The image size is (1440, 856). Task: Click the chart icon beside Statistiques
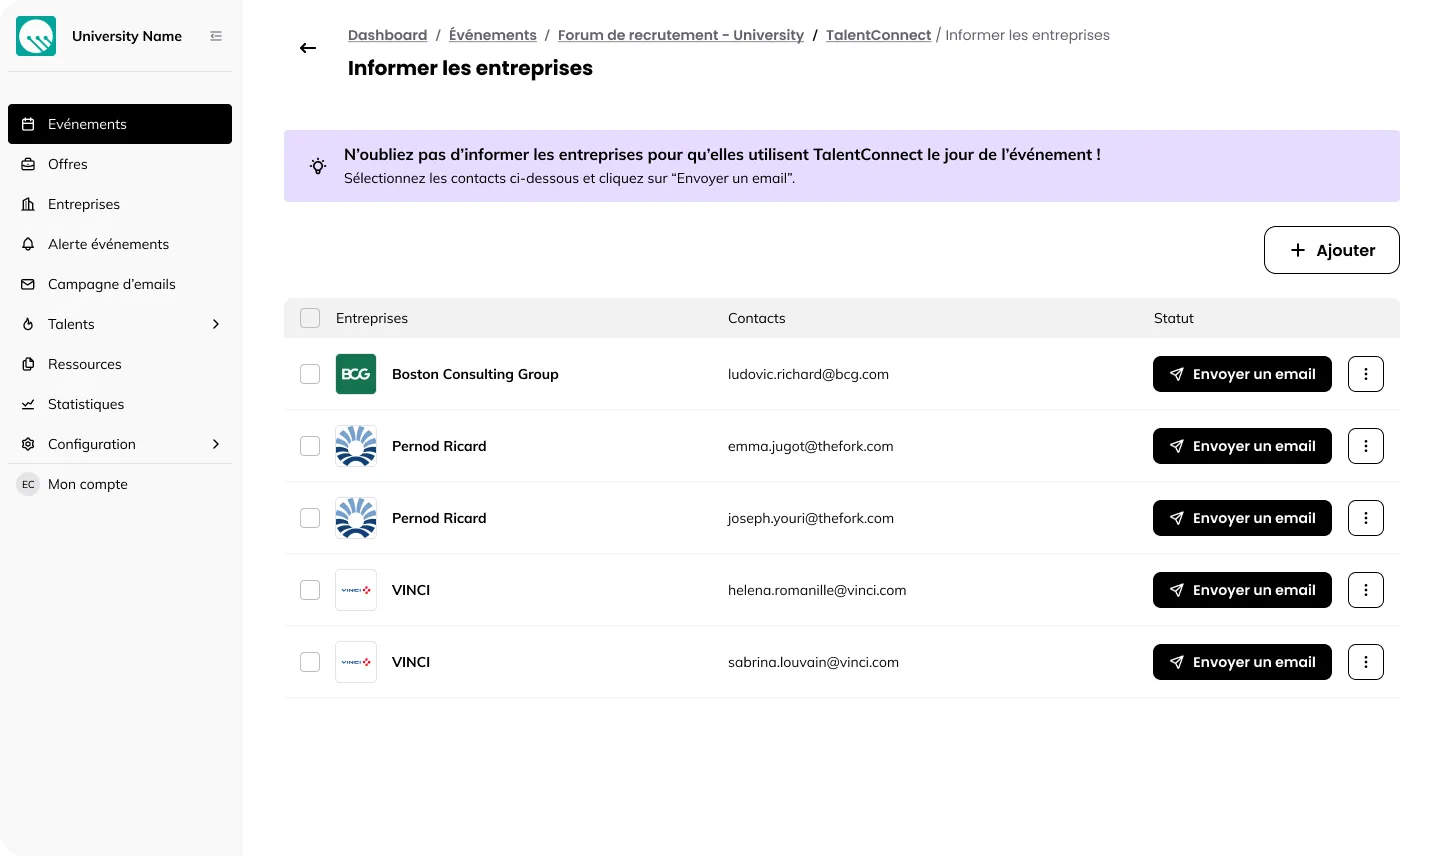pos(28,404)
